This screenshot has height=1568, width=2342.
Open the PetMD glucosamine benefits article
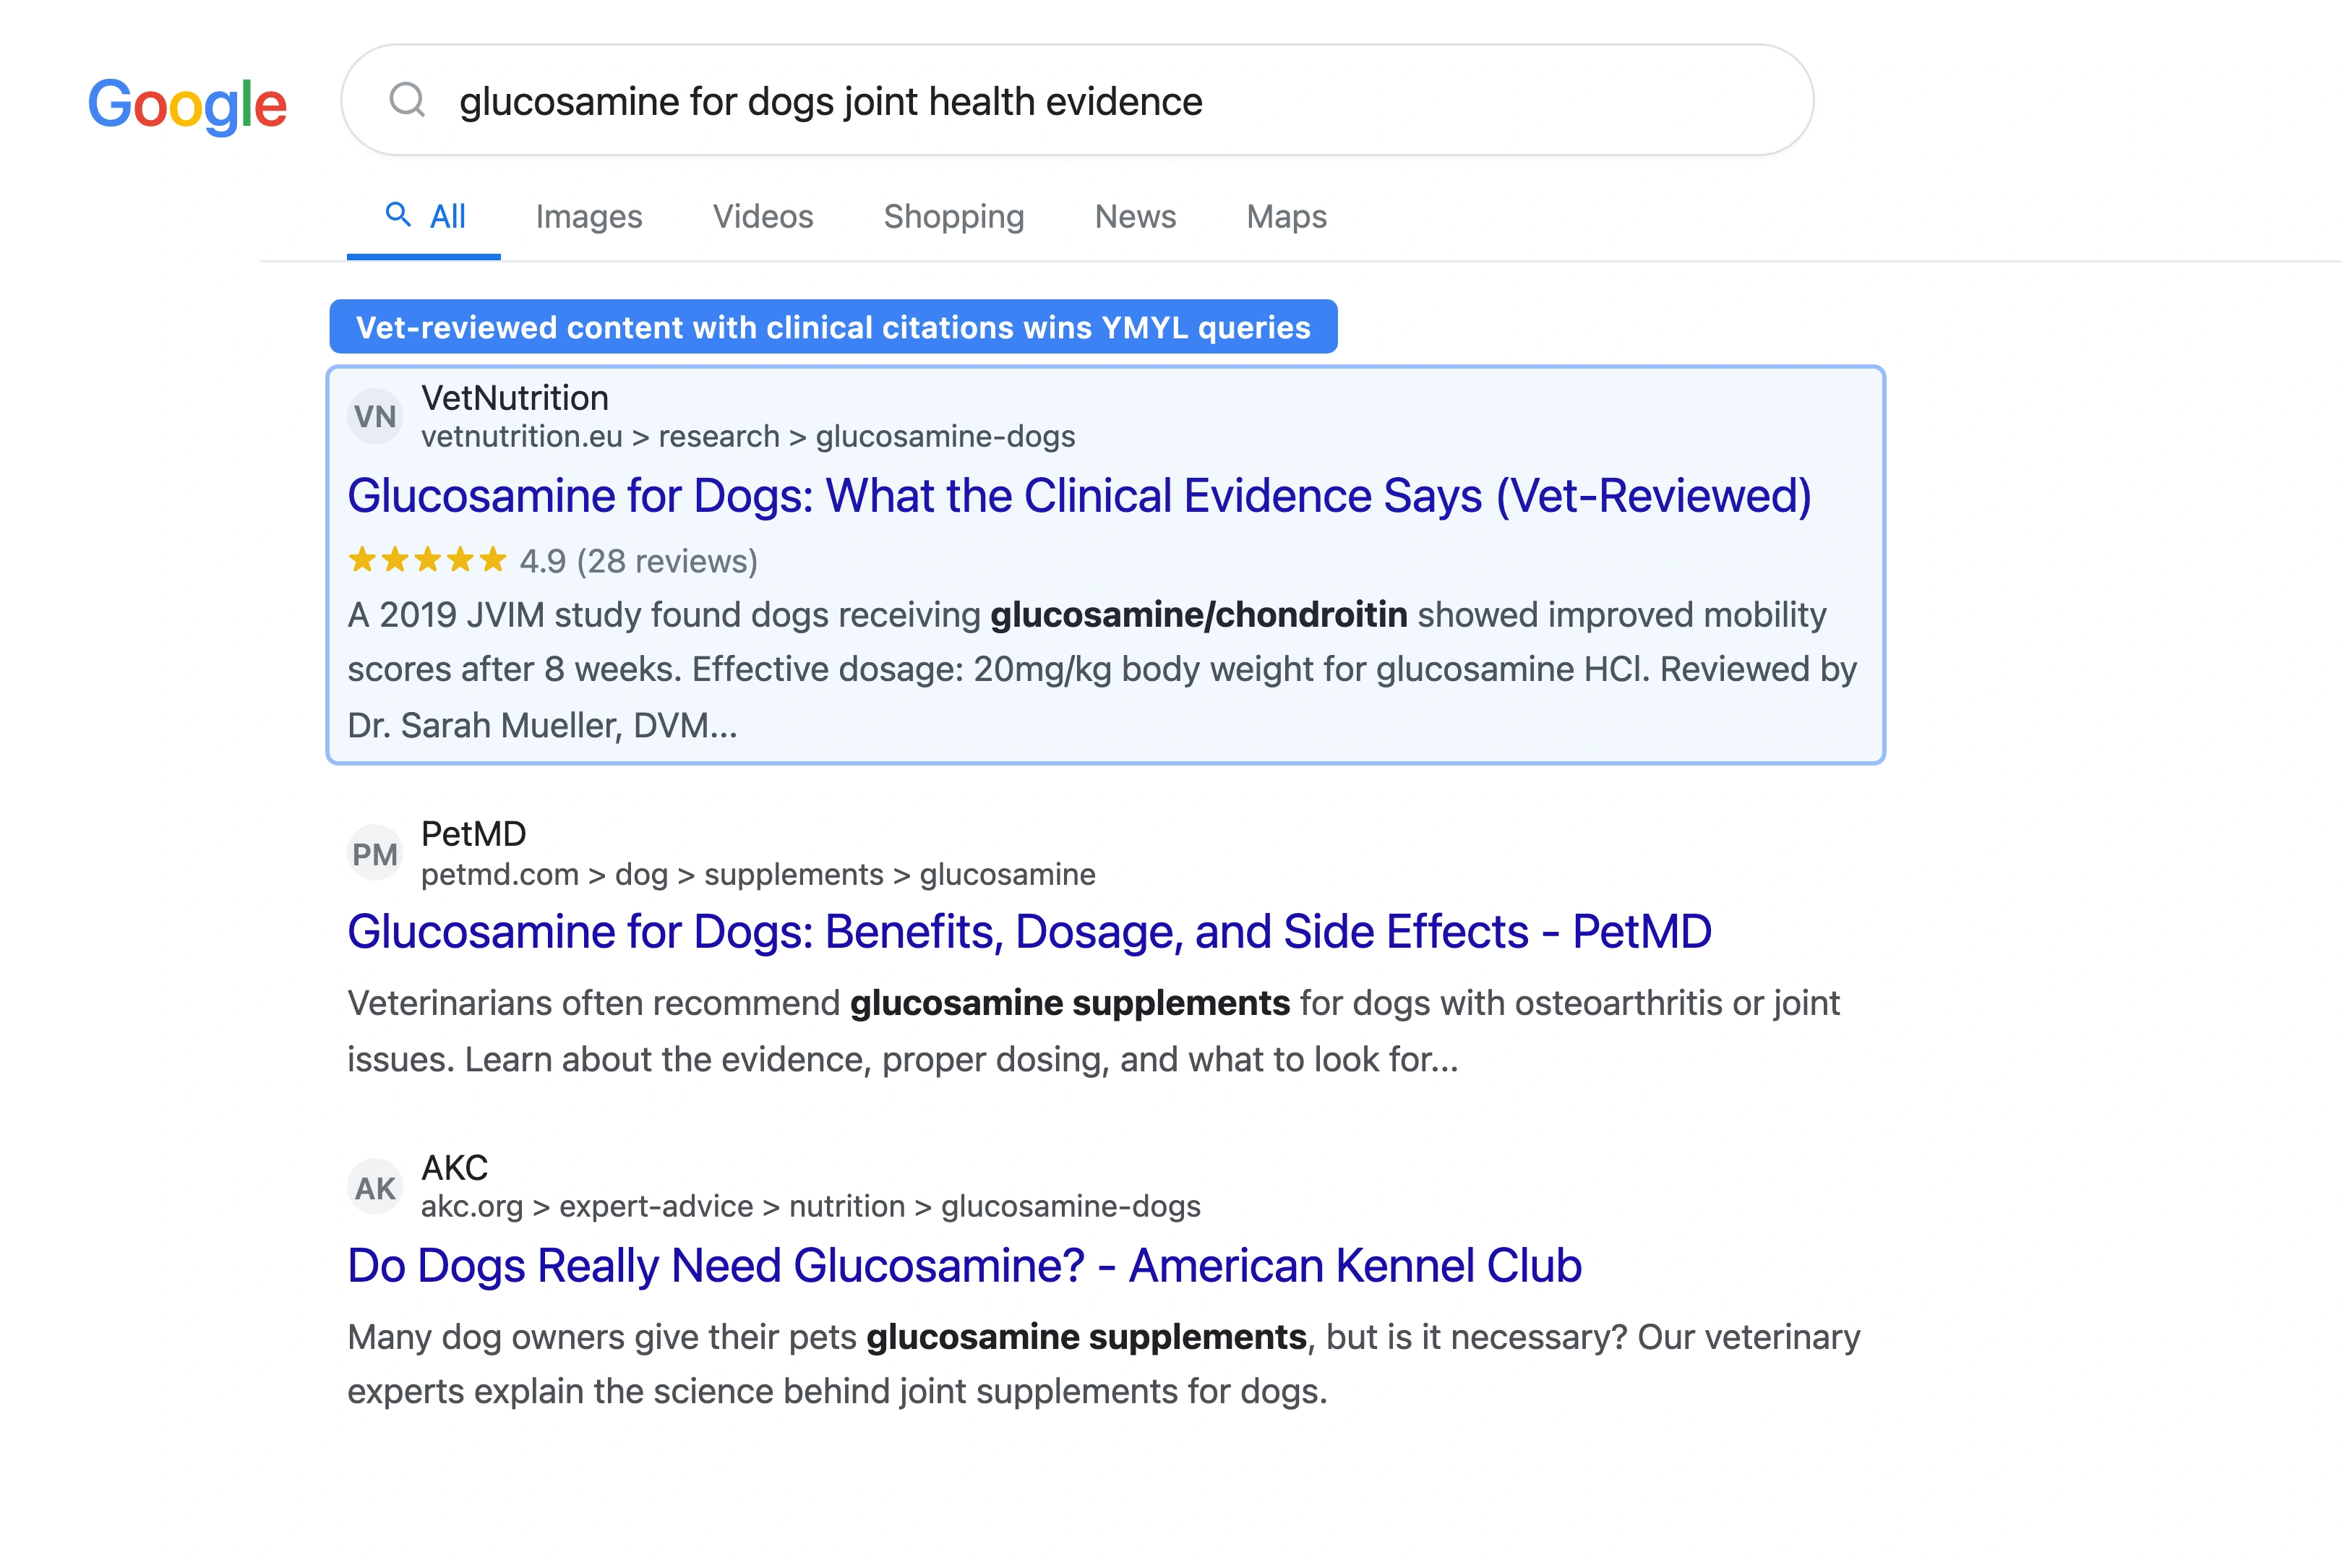coord(1028,931)
